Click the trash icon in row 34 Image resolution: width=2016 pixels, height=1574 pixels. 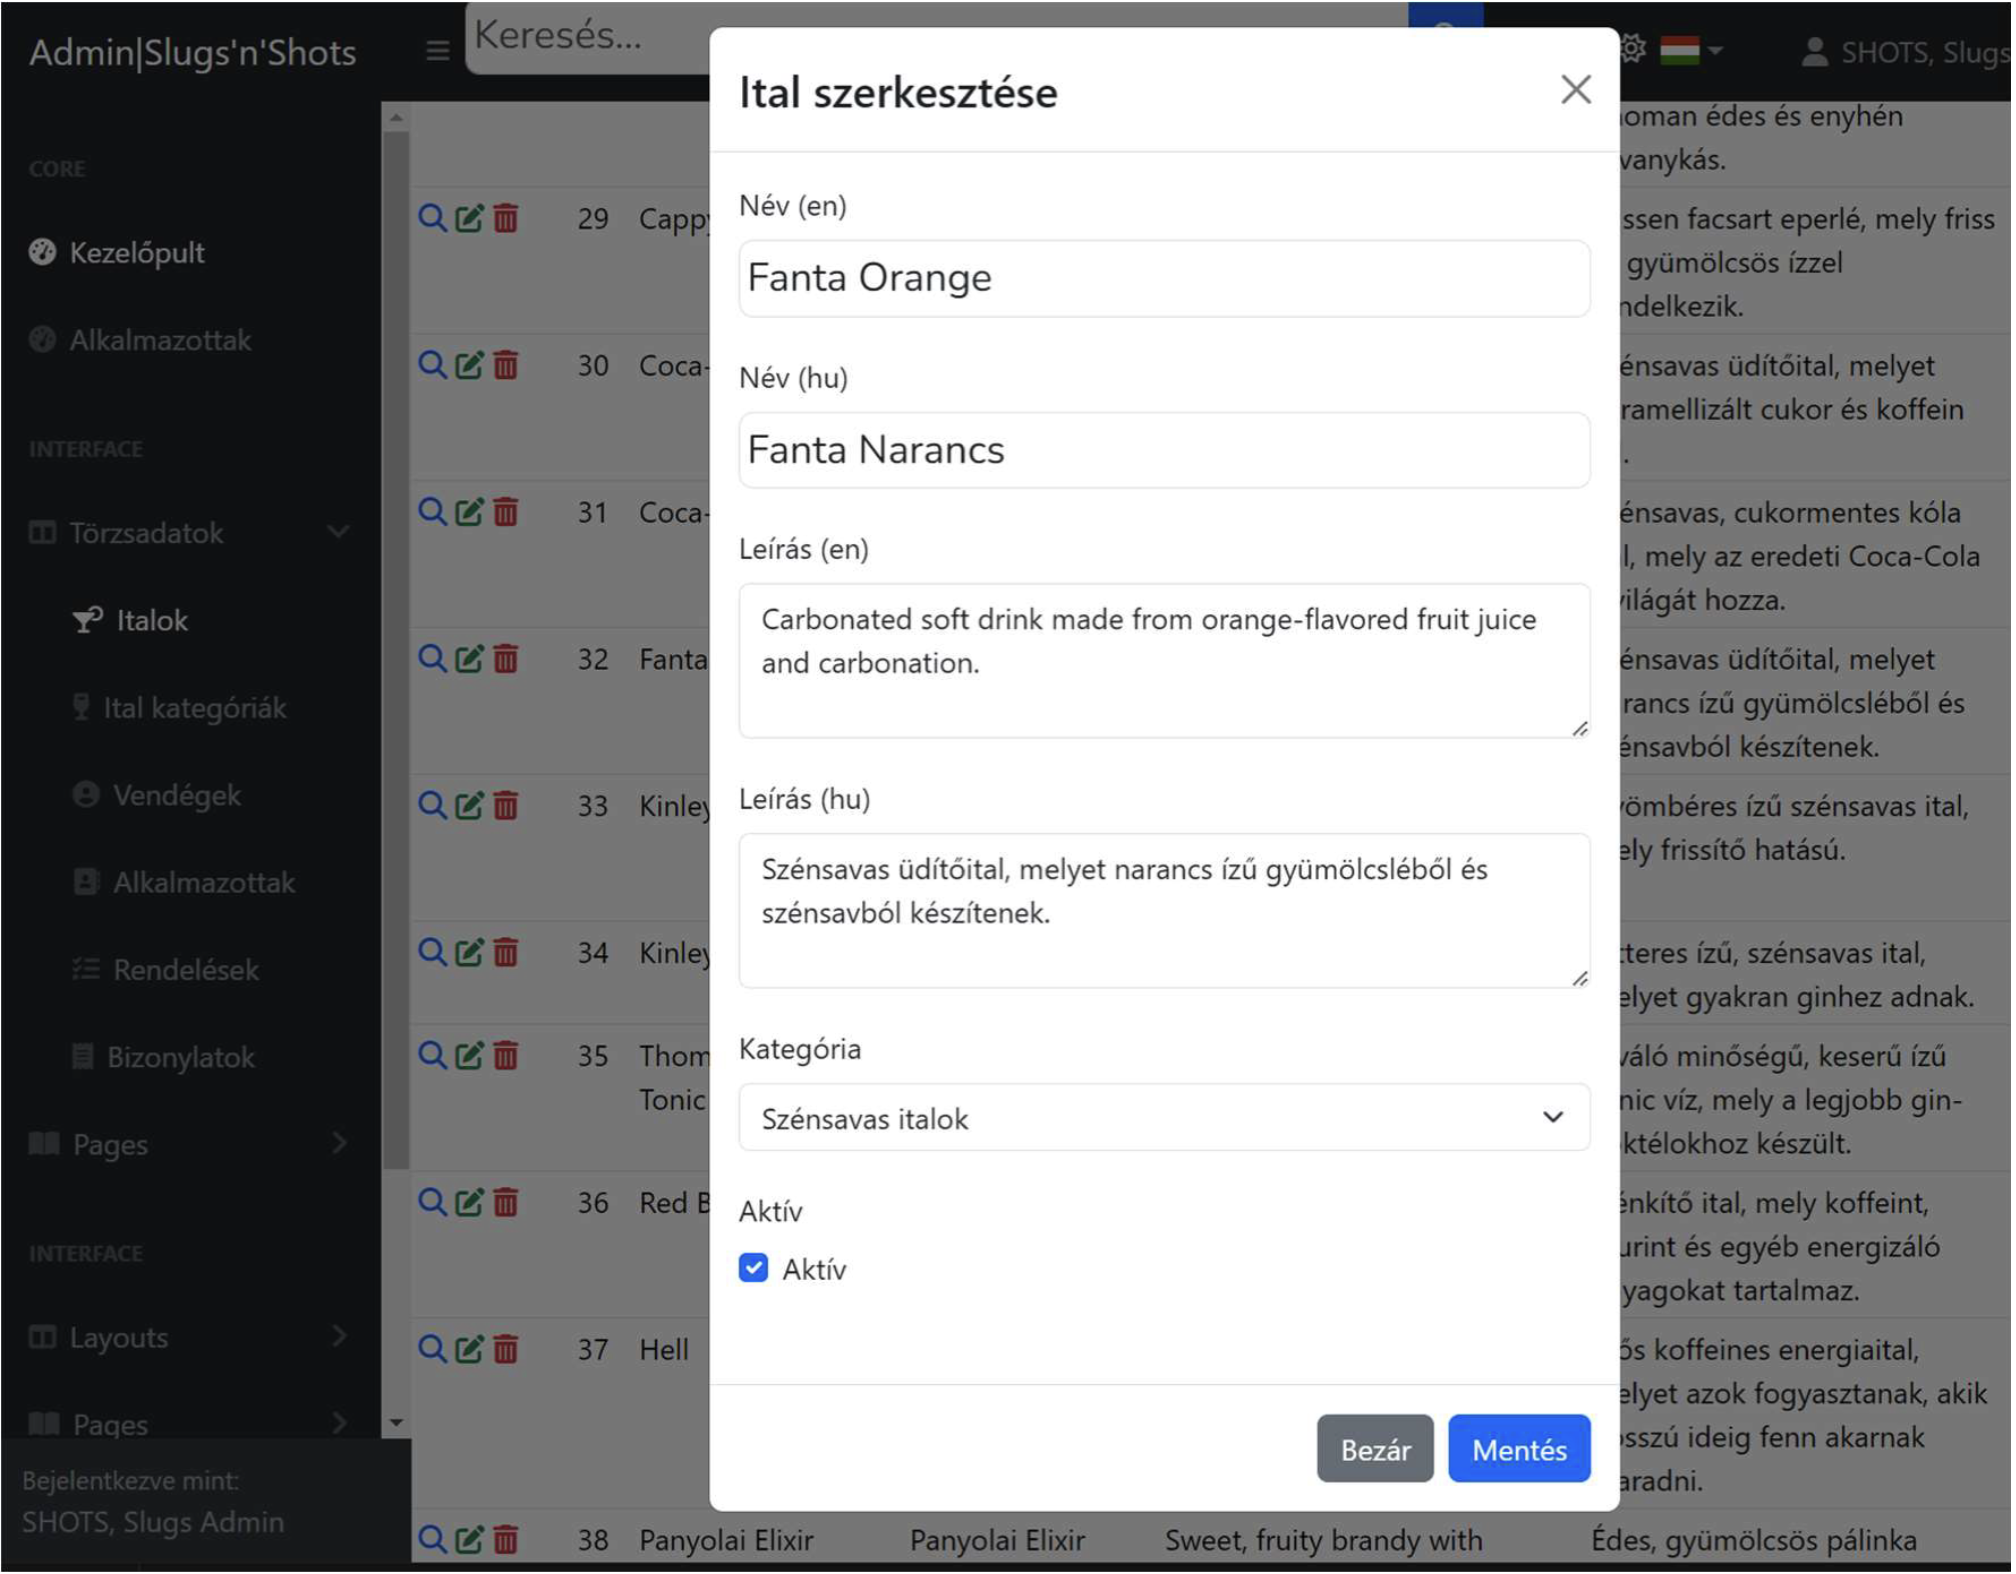tap(506, 952)
